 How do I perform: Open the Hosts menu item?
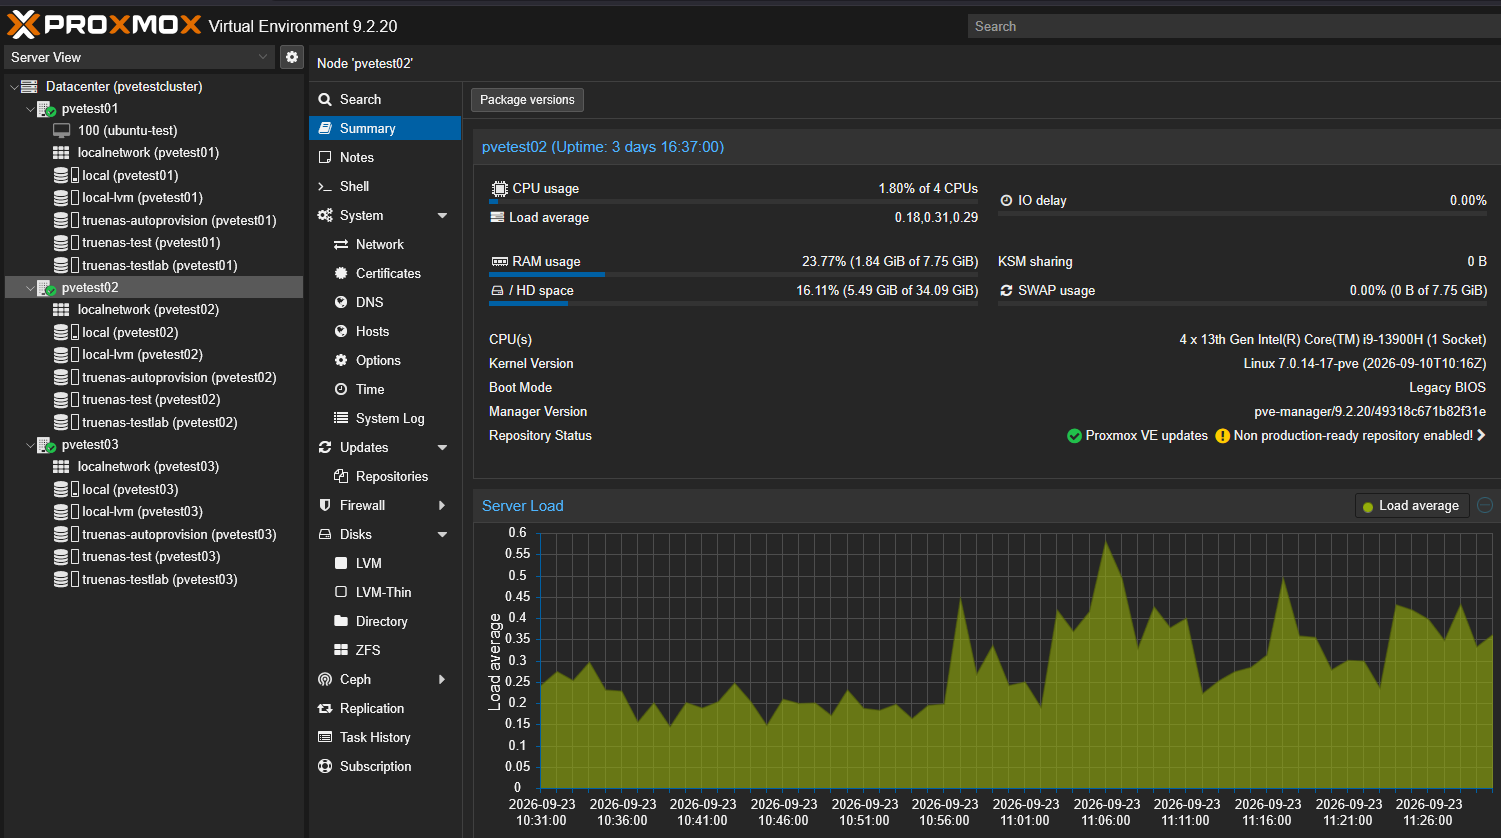coord(385,332)
